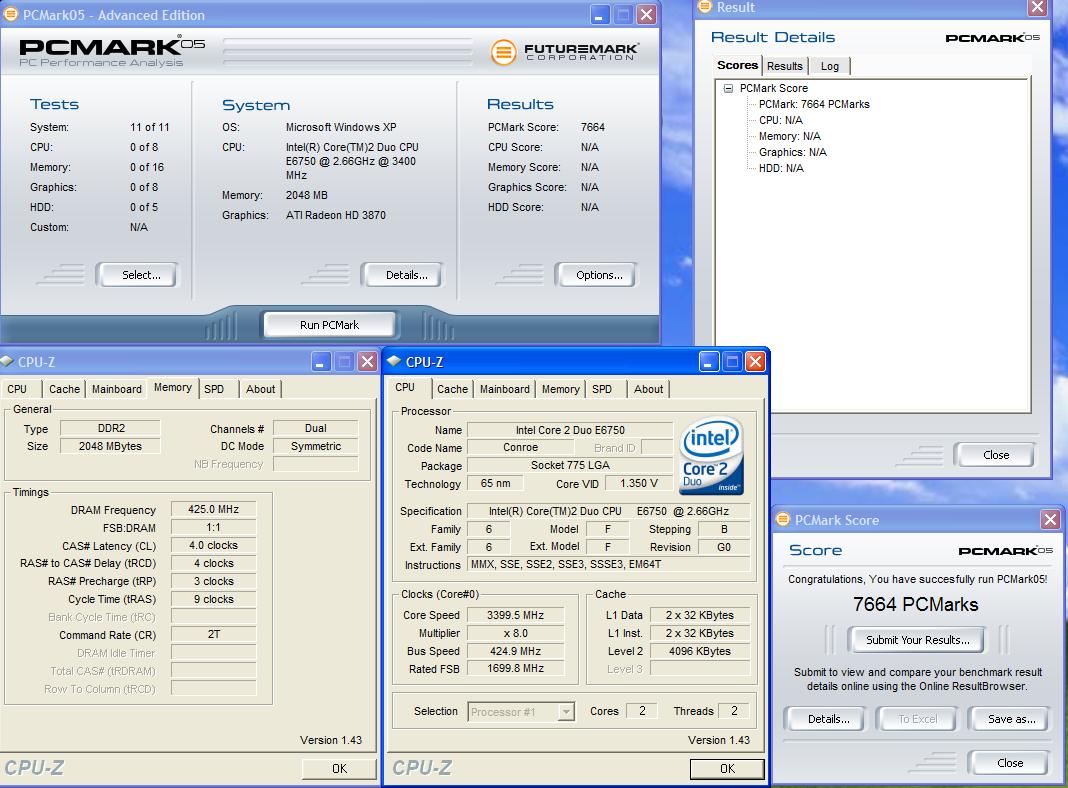Open Mainboard tab in front CPU-Z window

(504, 389)
